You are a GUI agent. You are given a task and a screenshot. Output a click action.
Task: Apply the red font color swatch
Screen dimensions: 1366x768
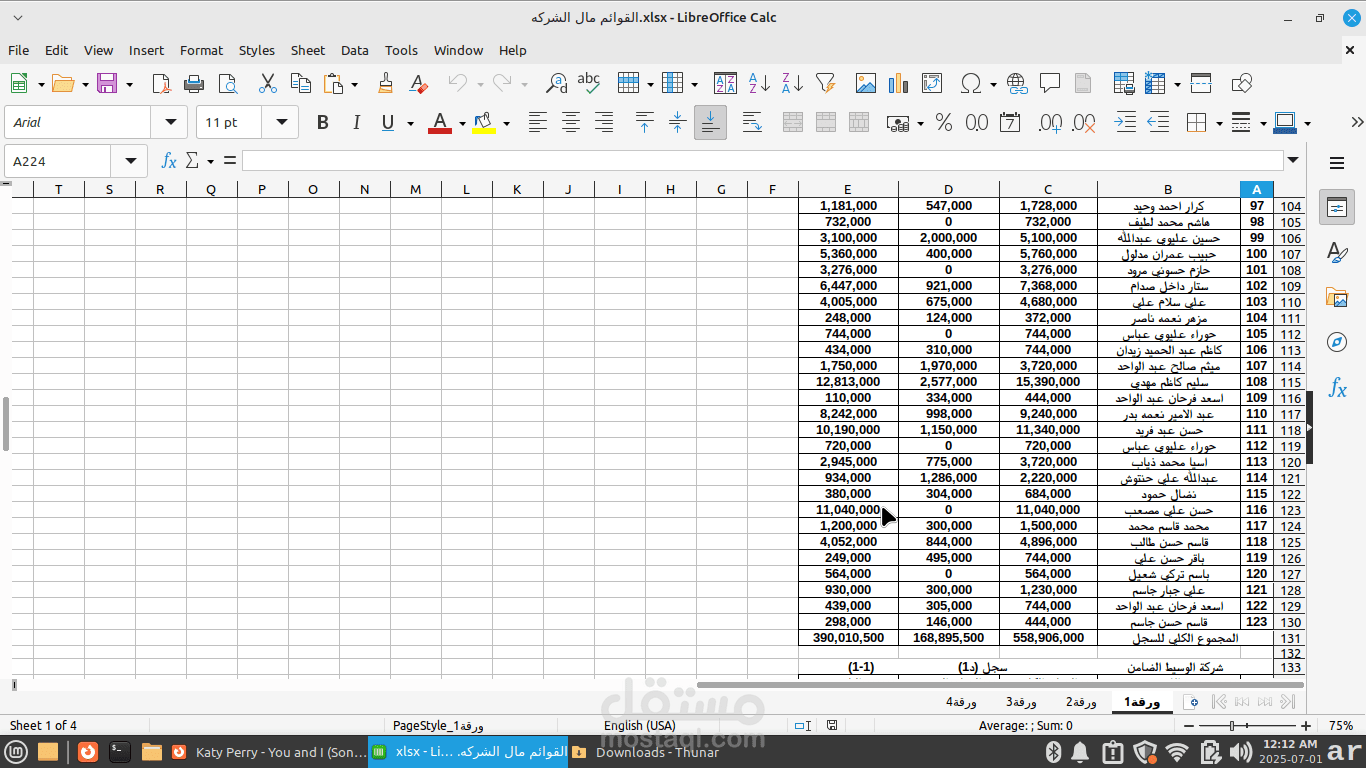[x=439, y=122]
